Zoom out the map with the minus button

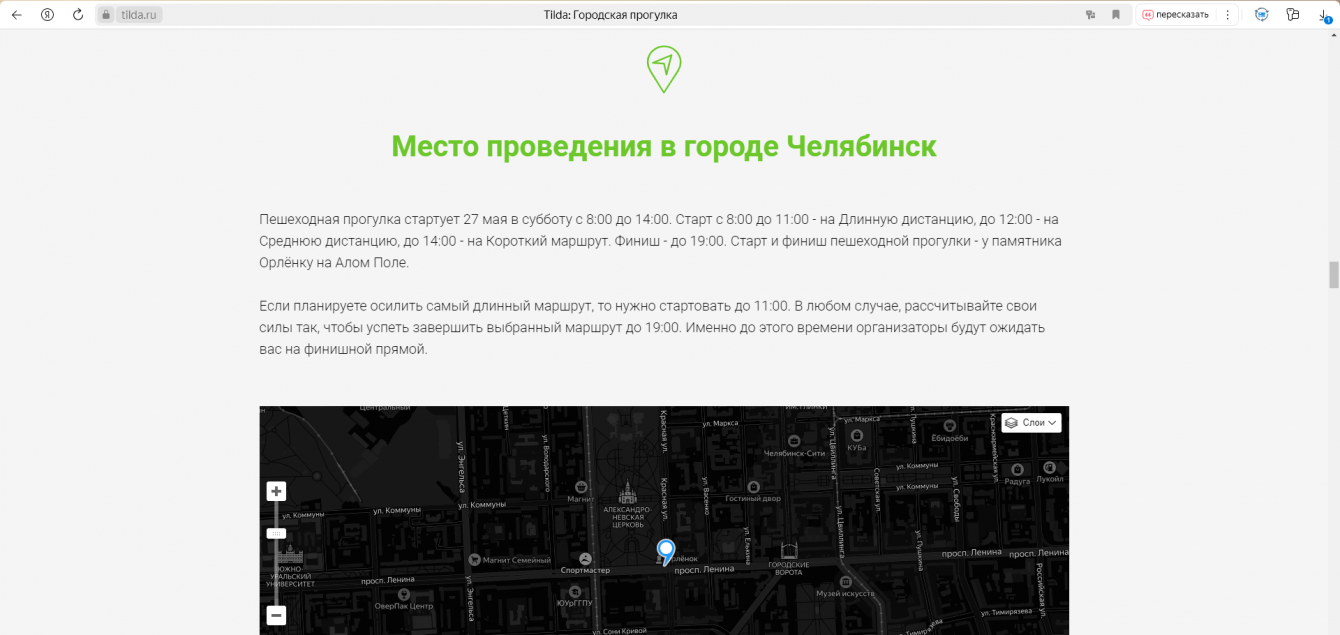pos(276,616)
